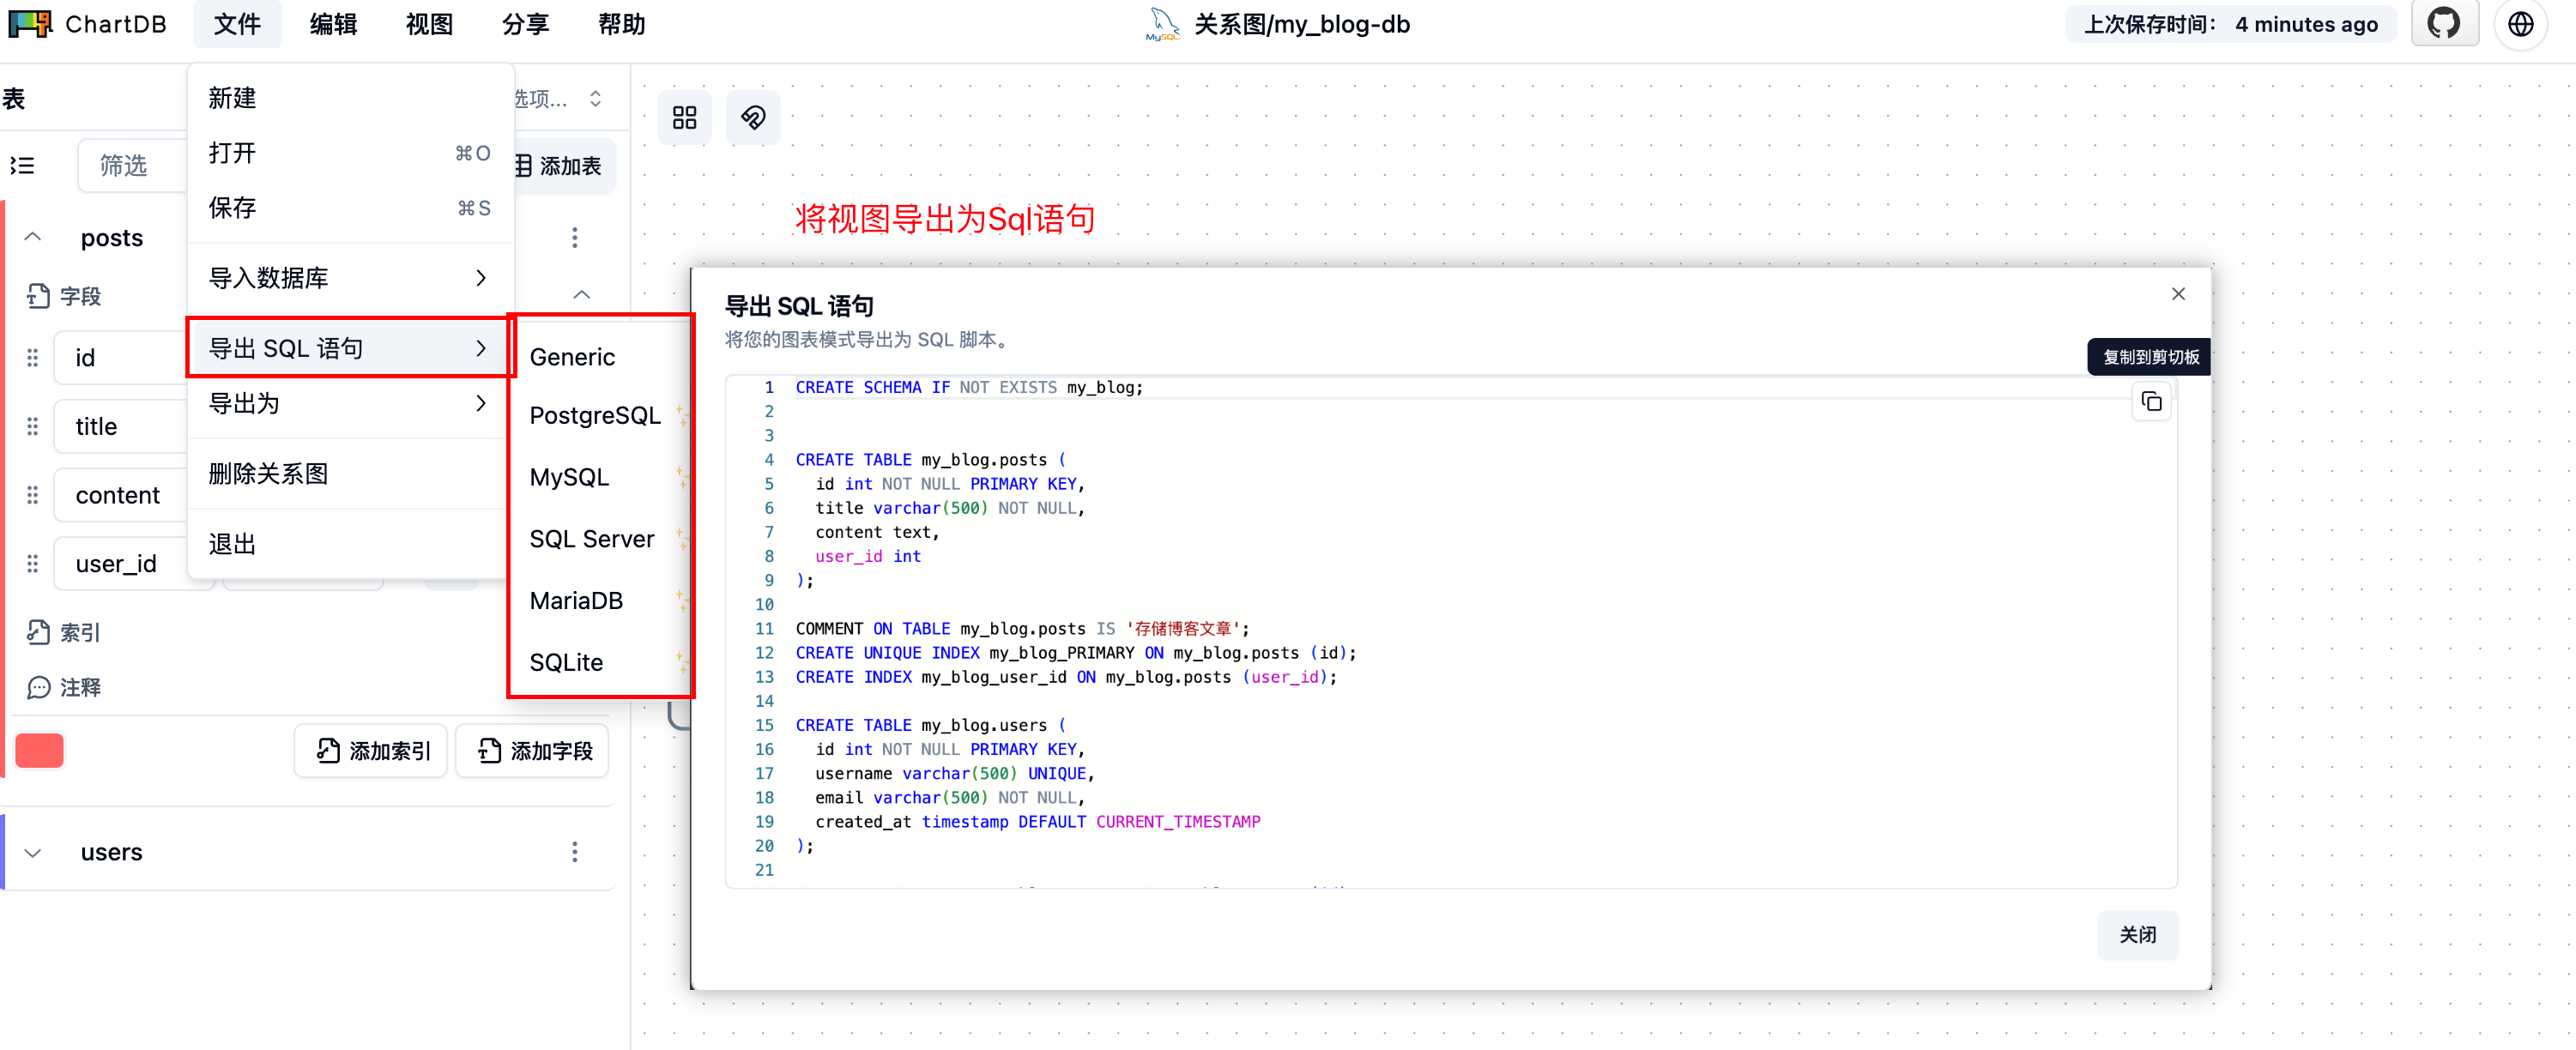Expand the users table

pyautogui.click(x=32, y=852)
